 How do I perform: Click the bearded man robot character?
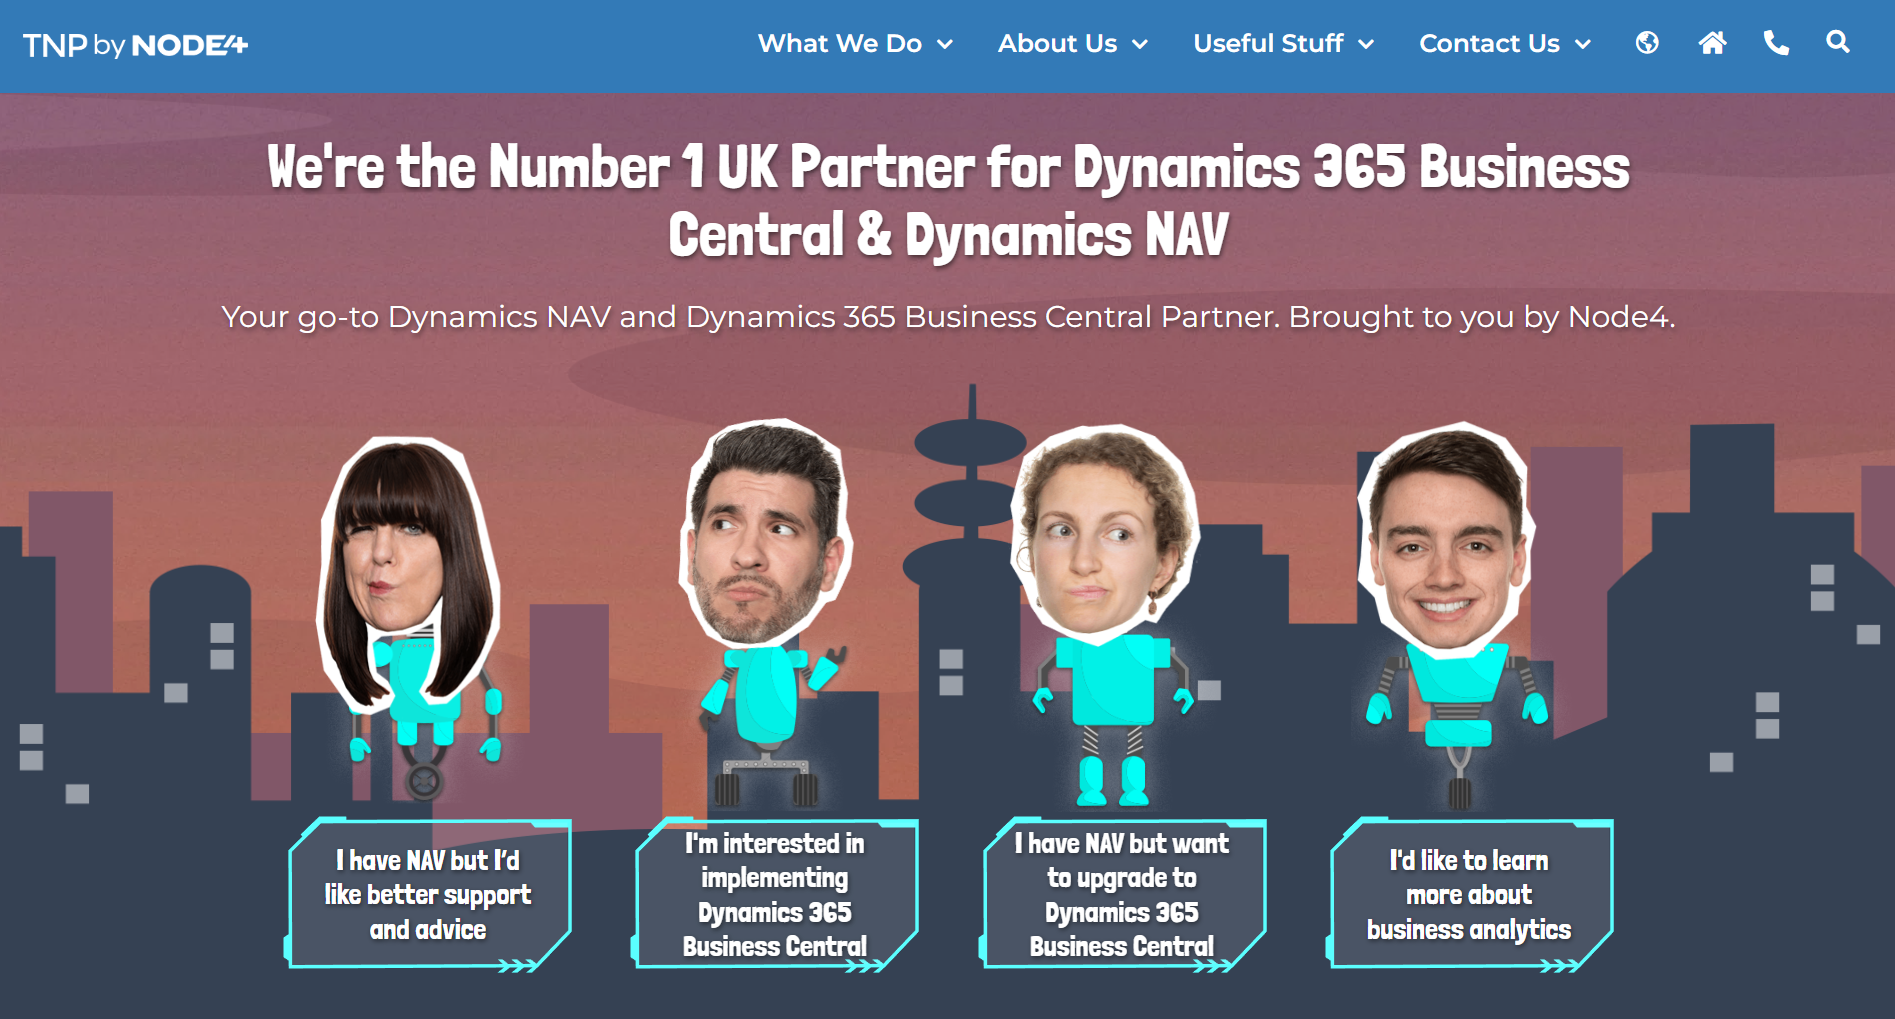point(765,612)
